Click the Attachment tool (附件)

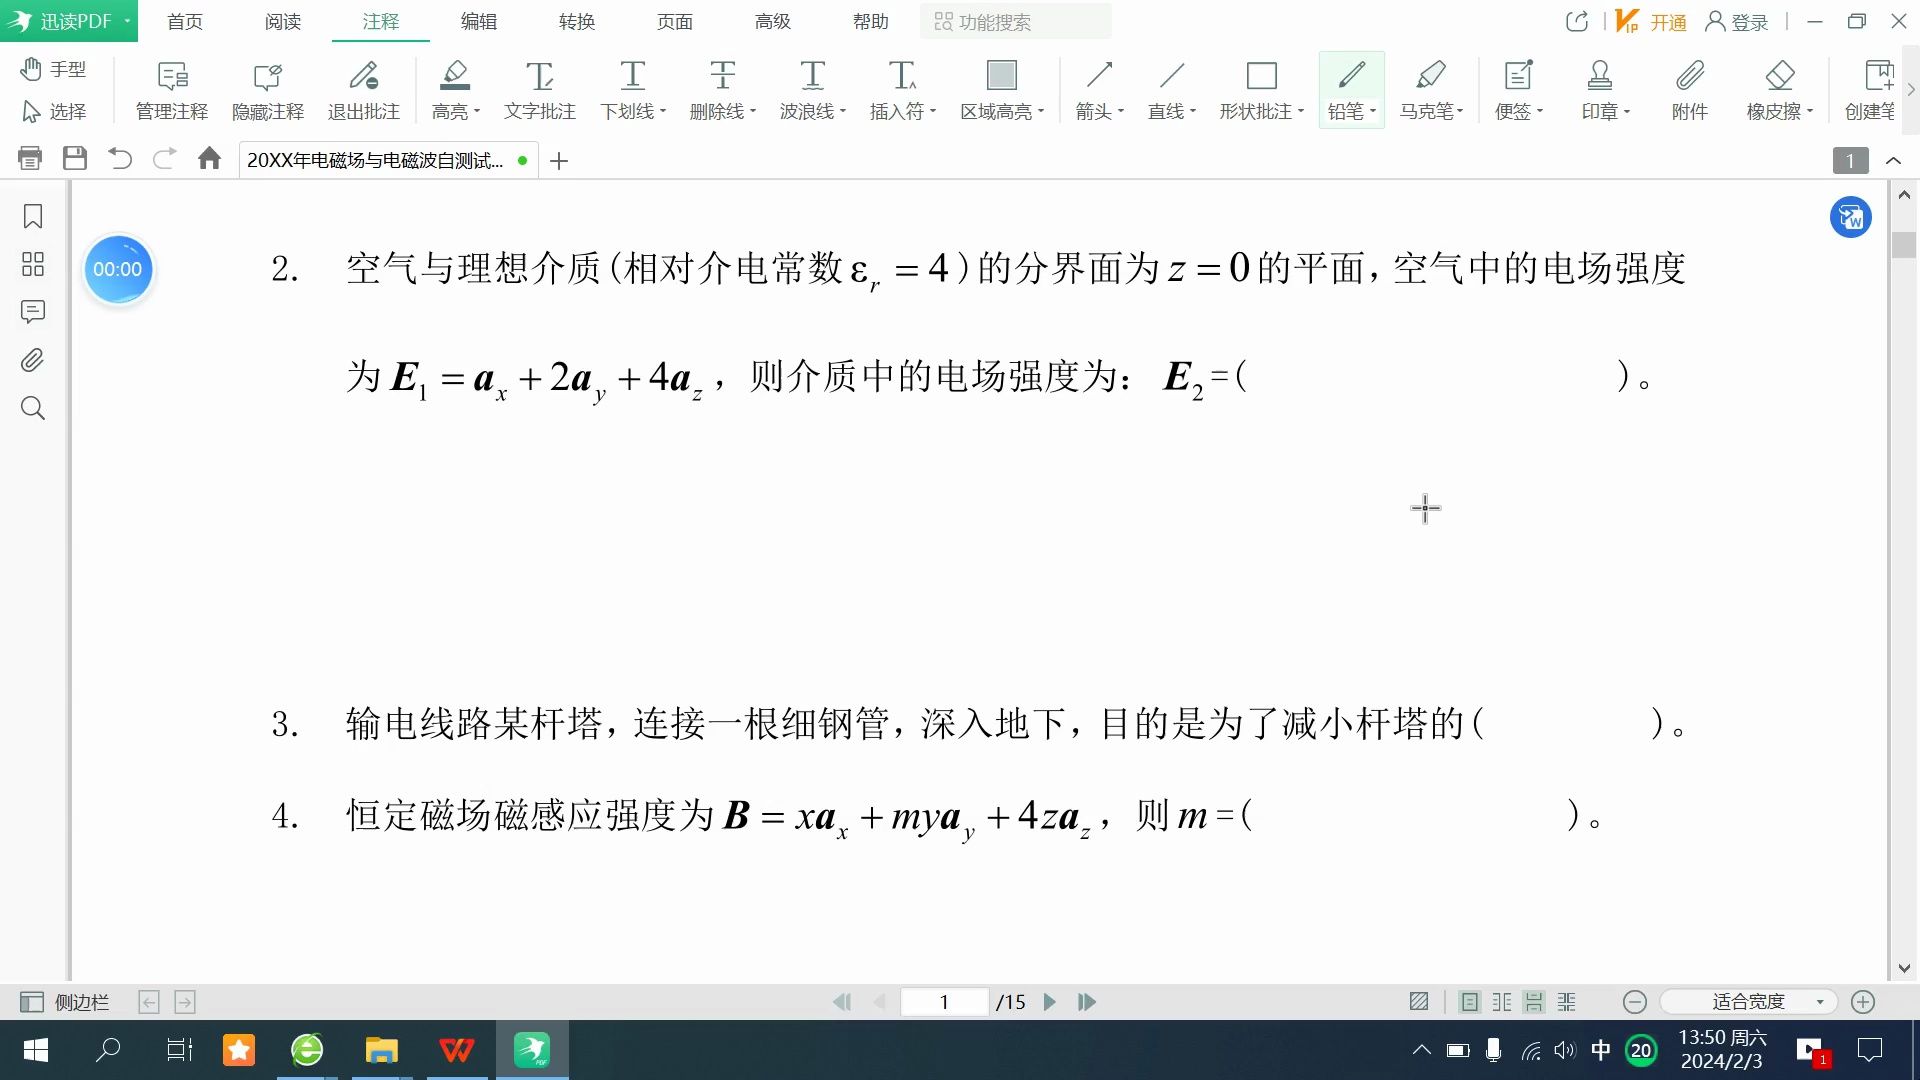click(1690, 90)
